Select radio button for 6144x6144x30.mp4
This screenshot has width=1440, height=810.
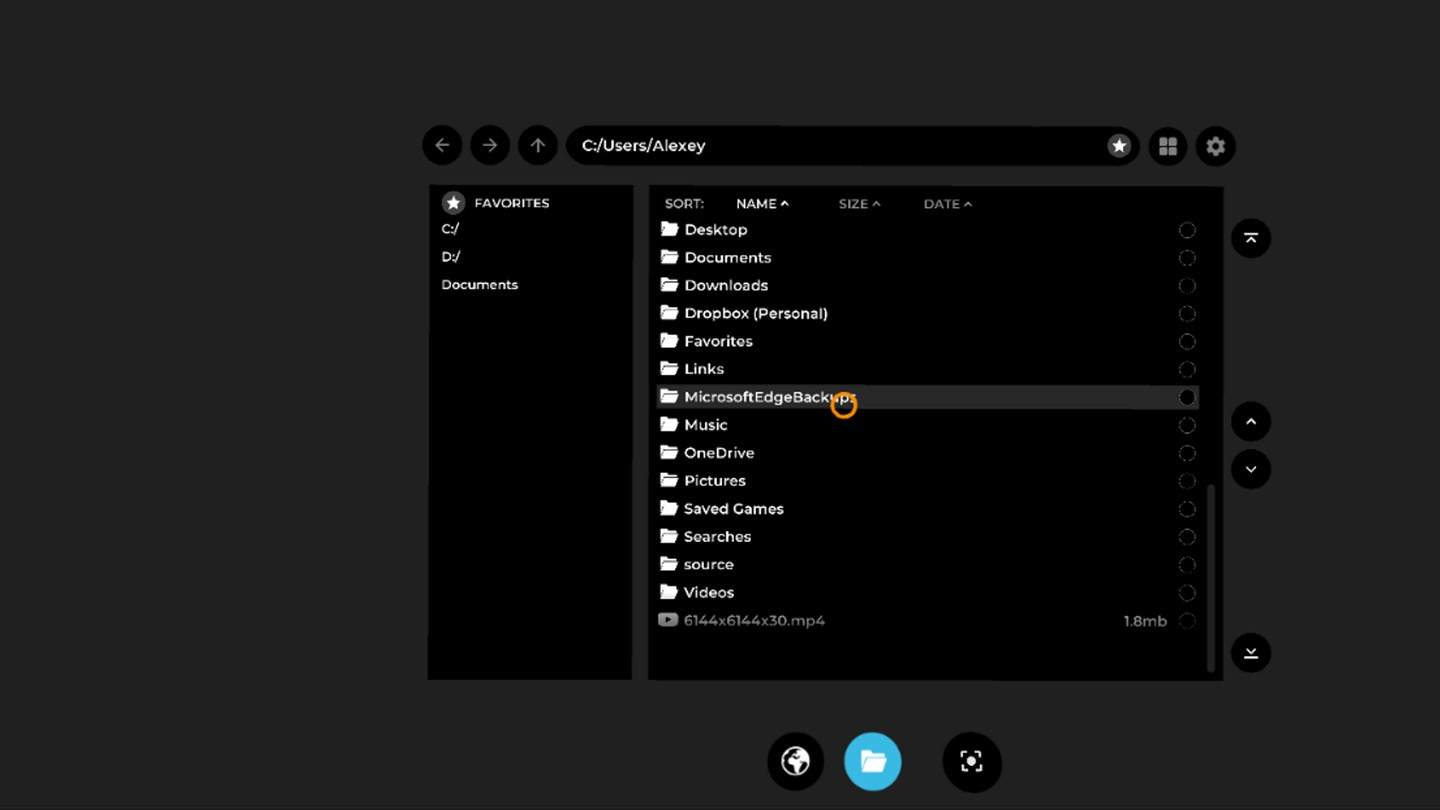pos(1187,621)
